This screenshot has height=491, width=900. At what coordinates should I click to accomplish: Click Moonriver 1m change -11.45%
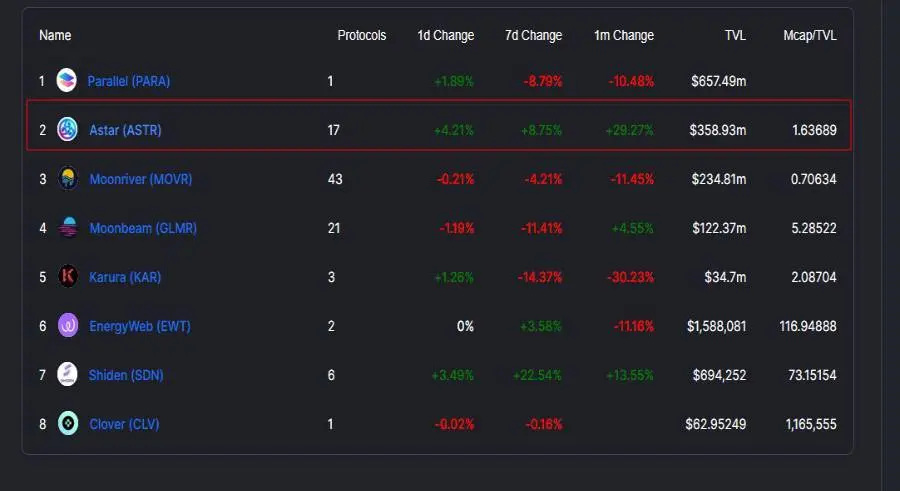click(x=631, y=179)
